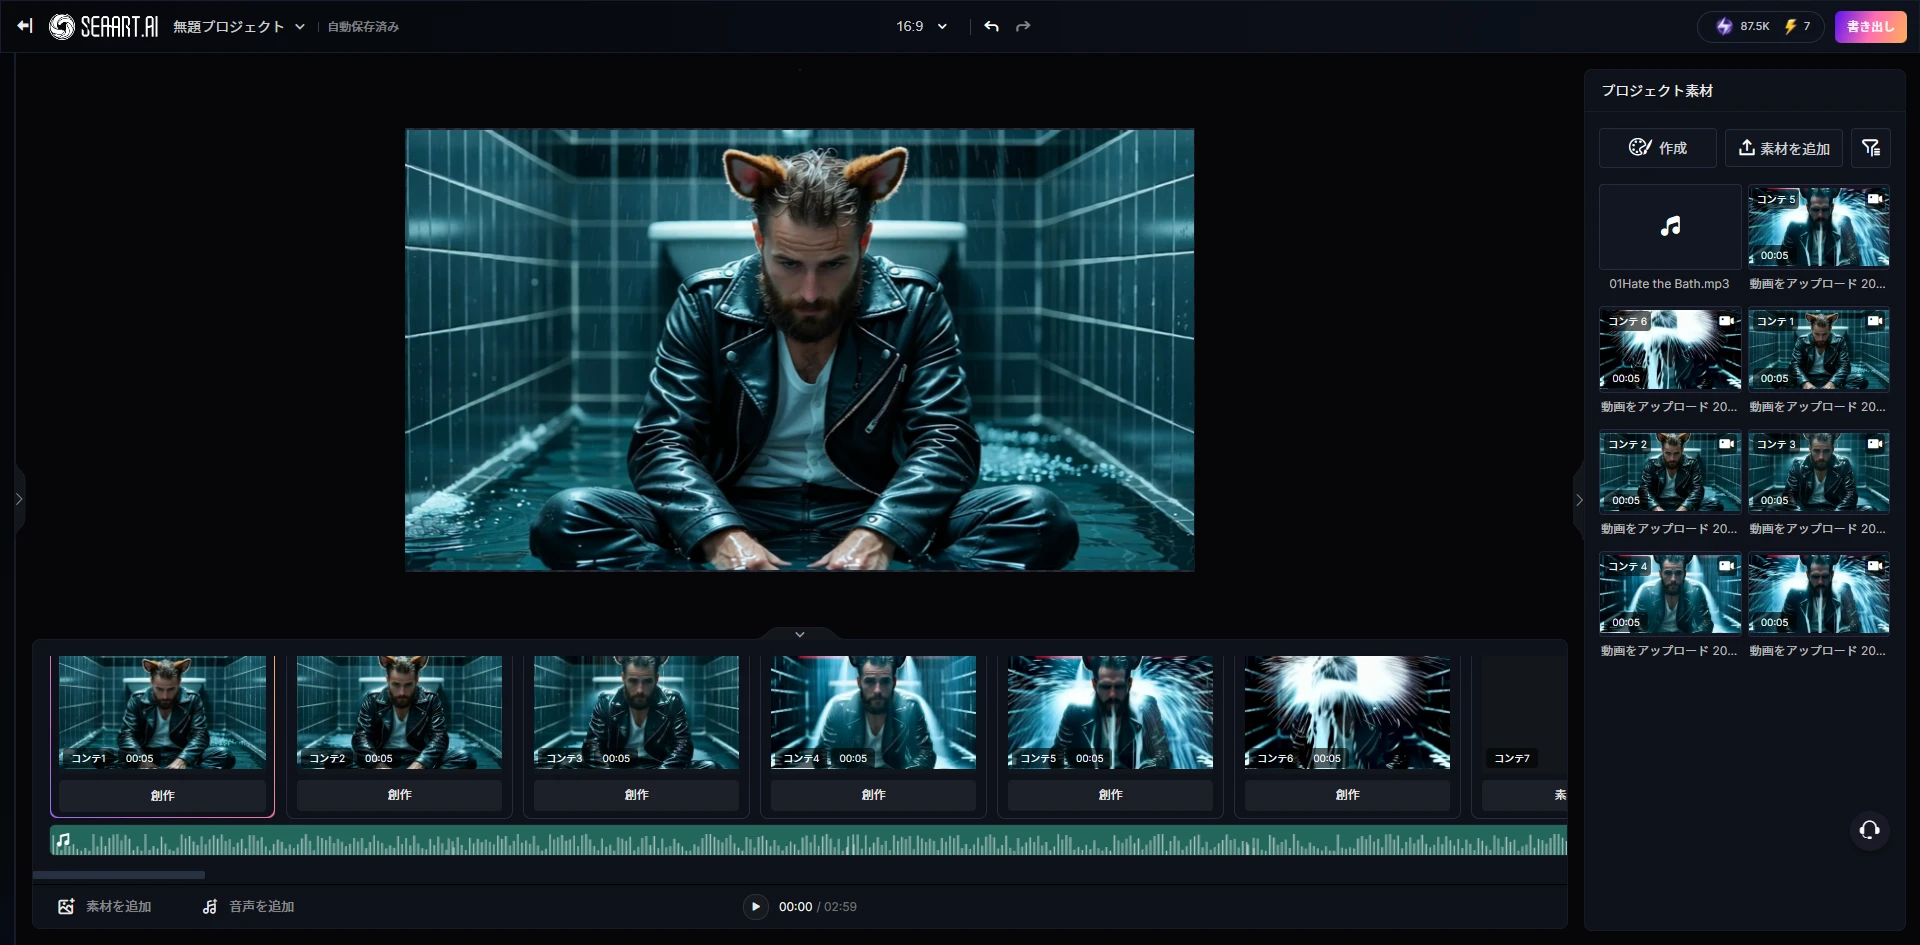Click the 素材を追加 upload button
The width and height of the screenshot is (1920, 945).
click(x=1783, y=148)
